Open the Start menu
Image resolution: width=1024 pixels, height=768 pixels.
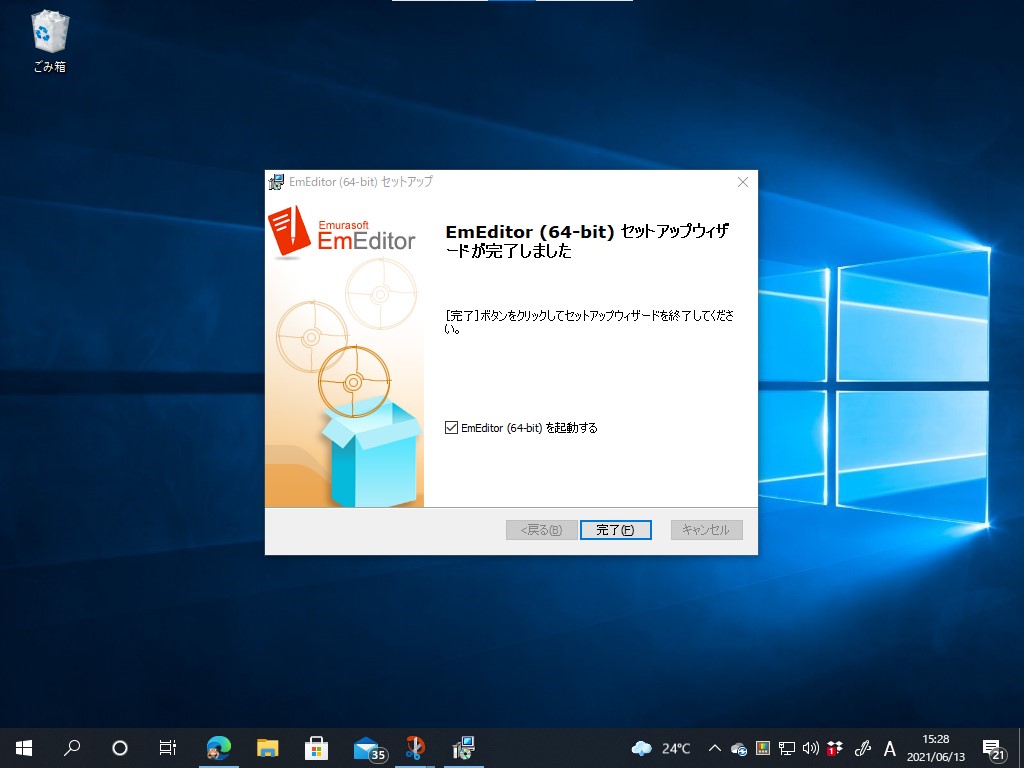tap(23, 747)
